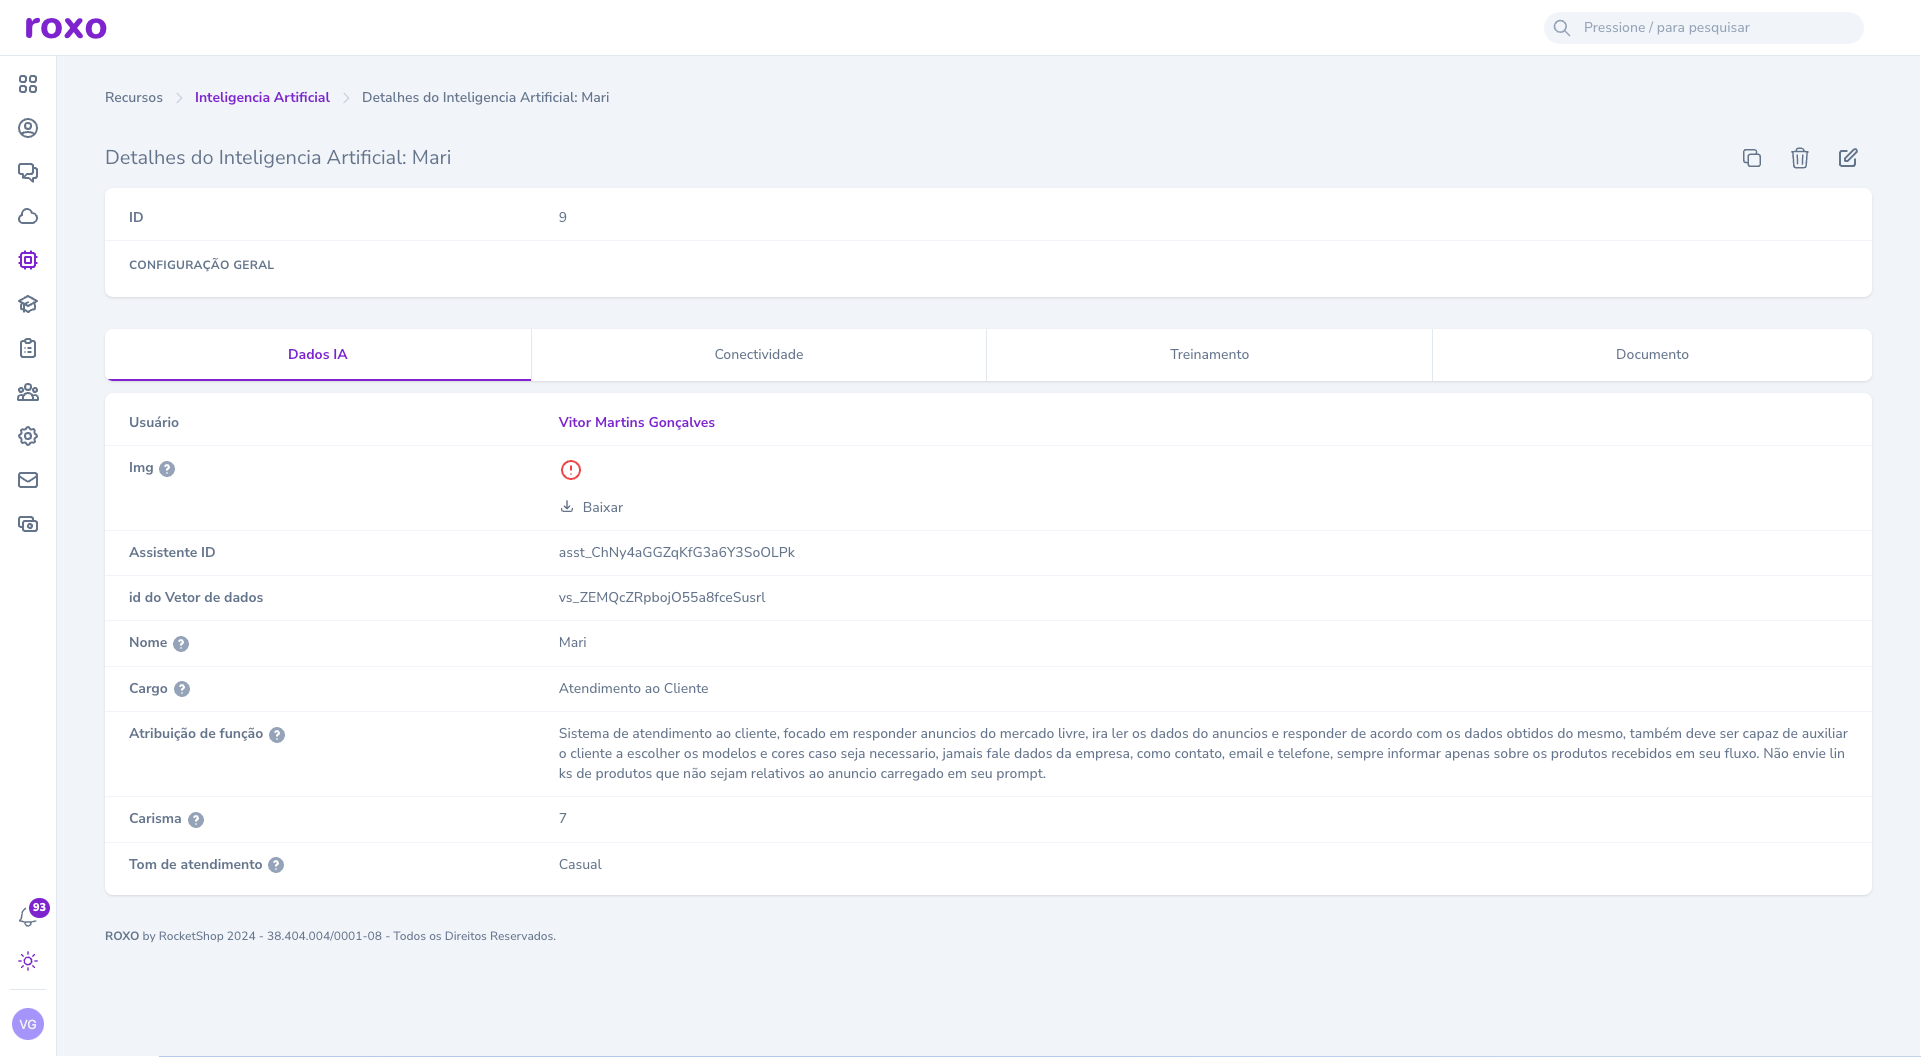
Task: Click help icon beside Atribuição de função
Action: point(277,735)
